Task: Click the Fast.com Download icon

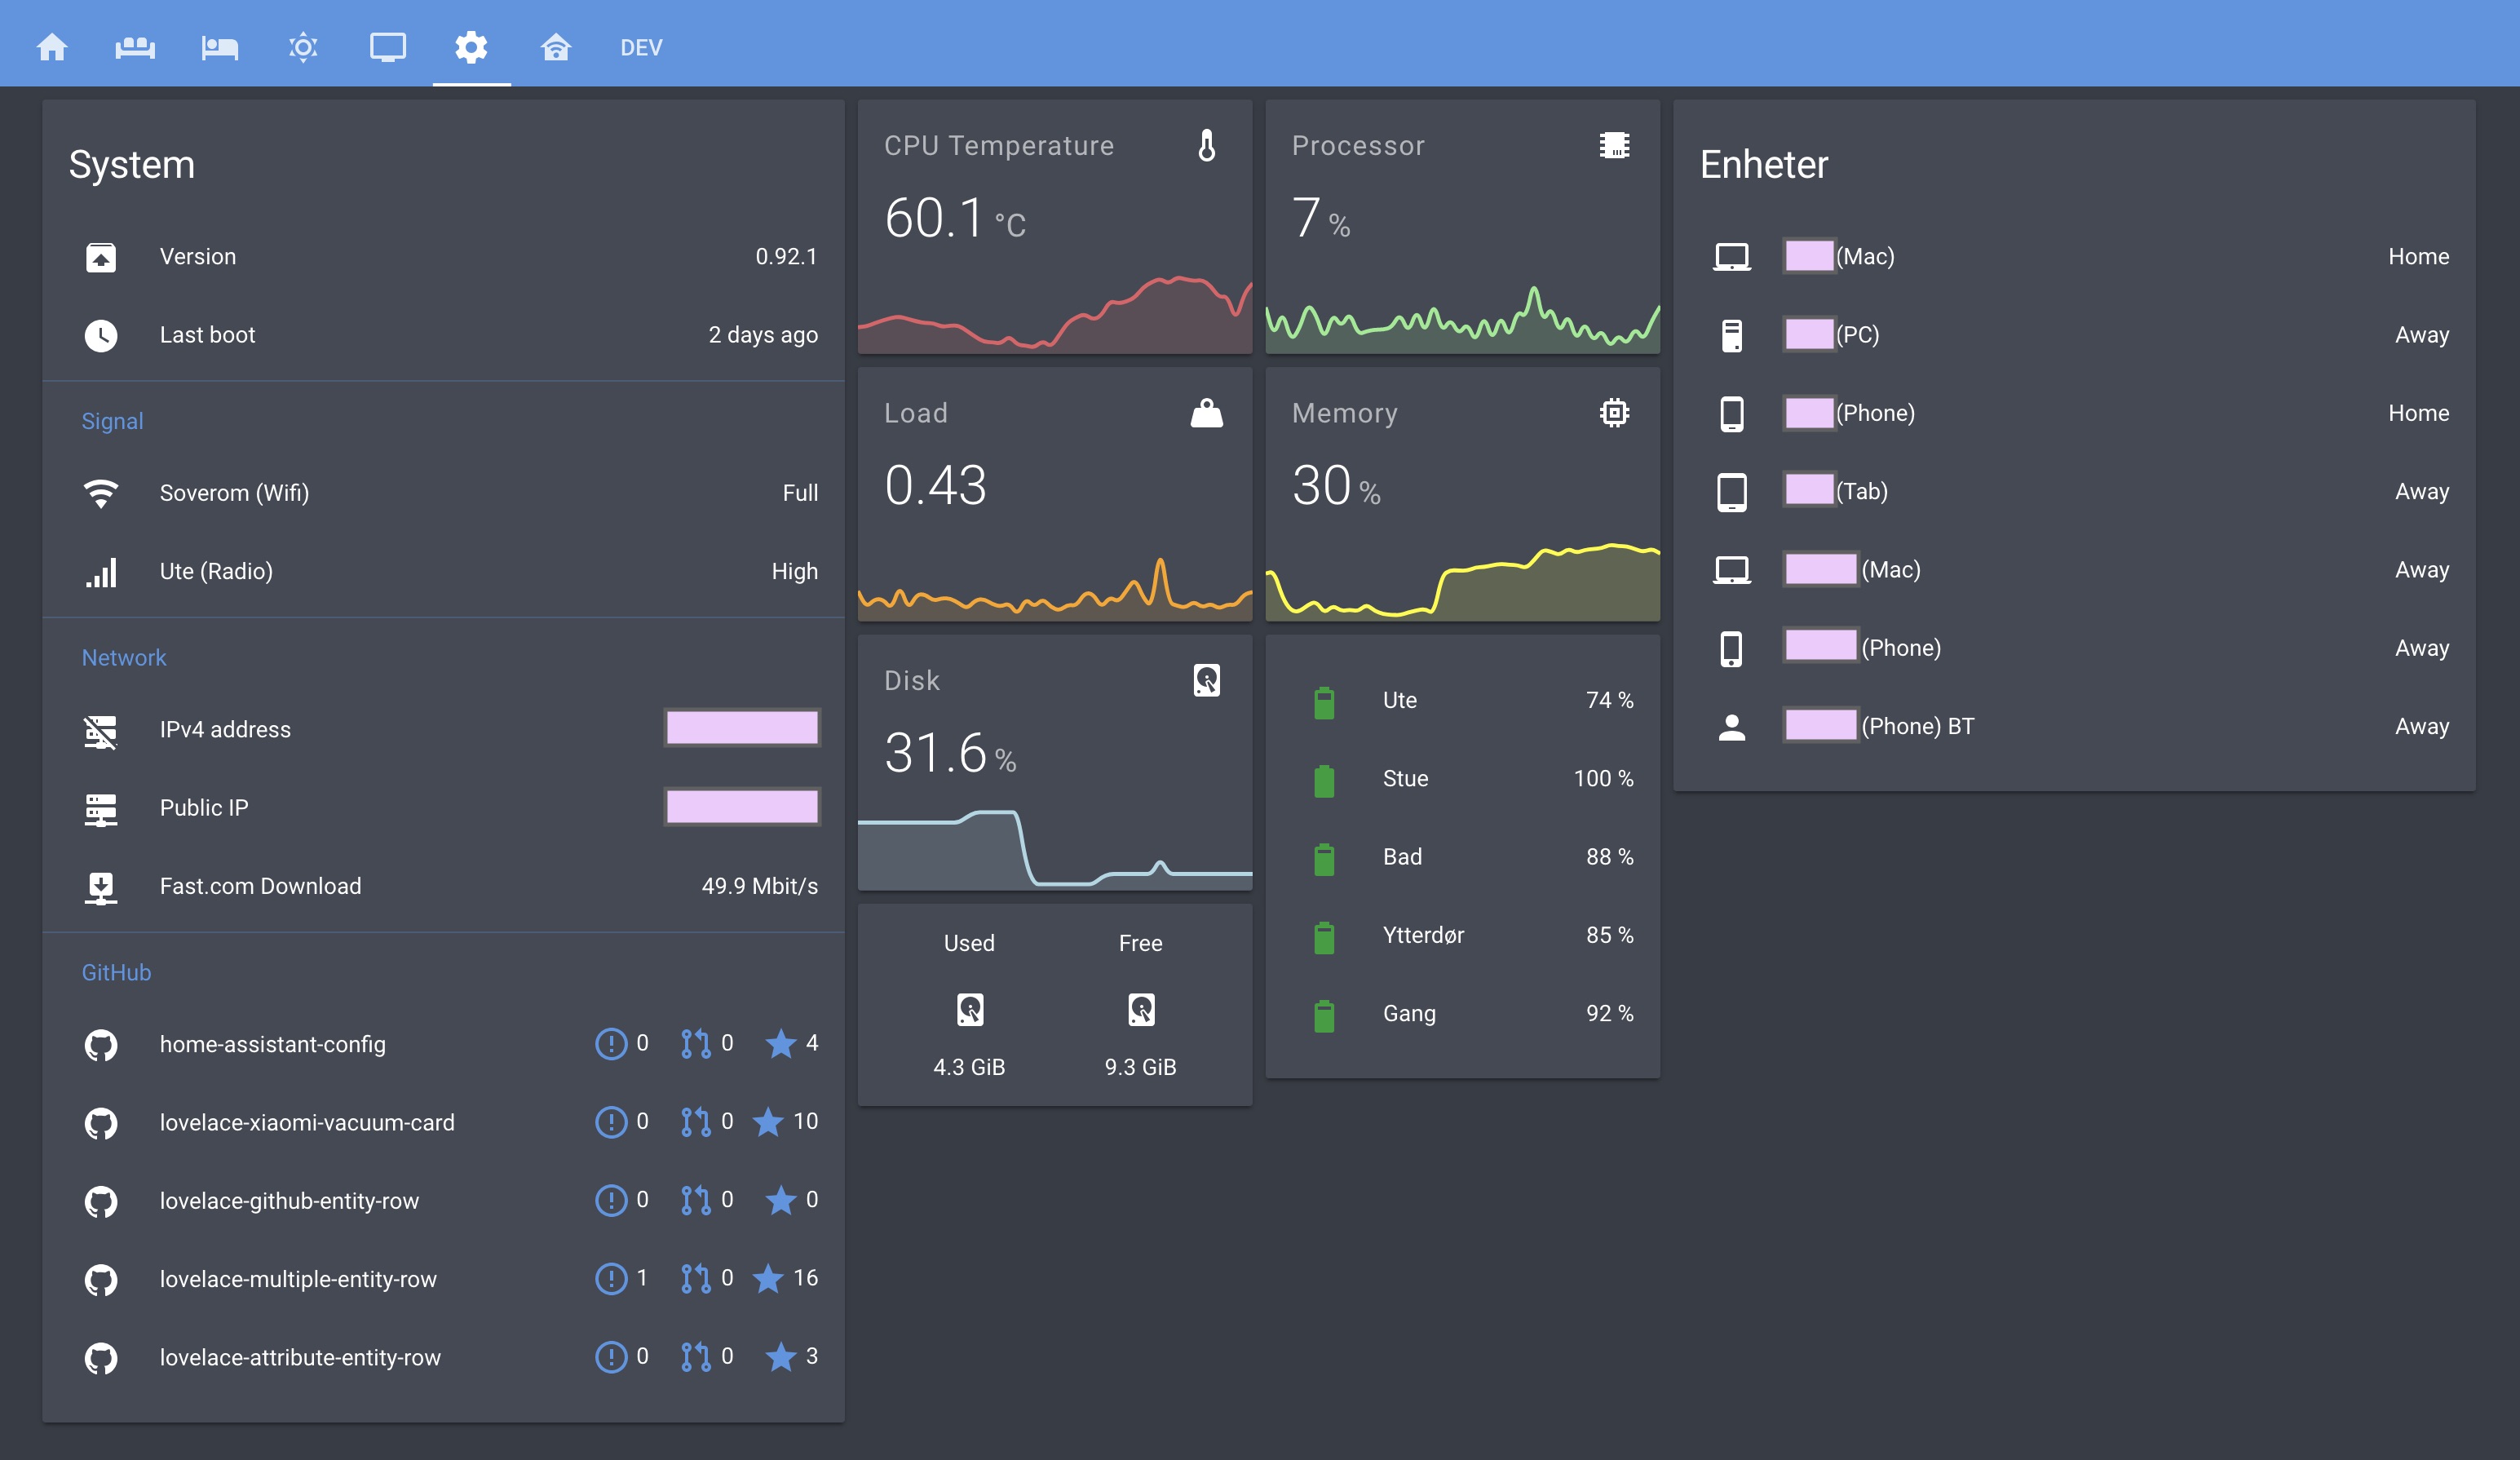Action: pyautogui.click(x=101, y=887)
